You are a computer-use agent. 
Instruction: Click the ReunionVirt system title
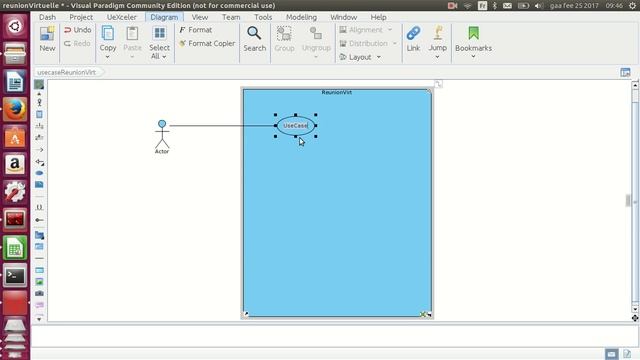pos(336,92)
